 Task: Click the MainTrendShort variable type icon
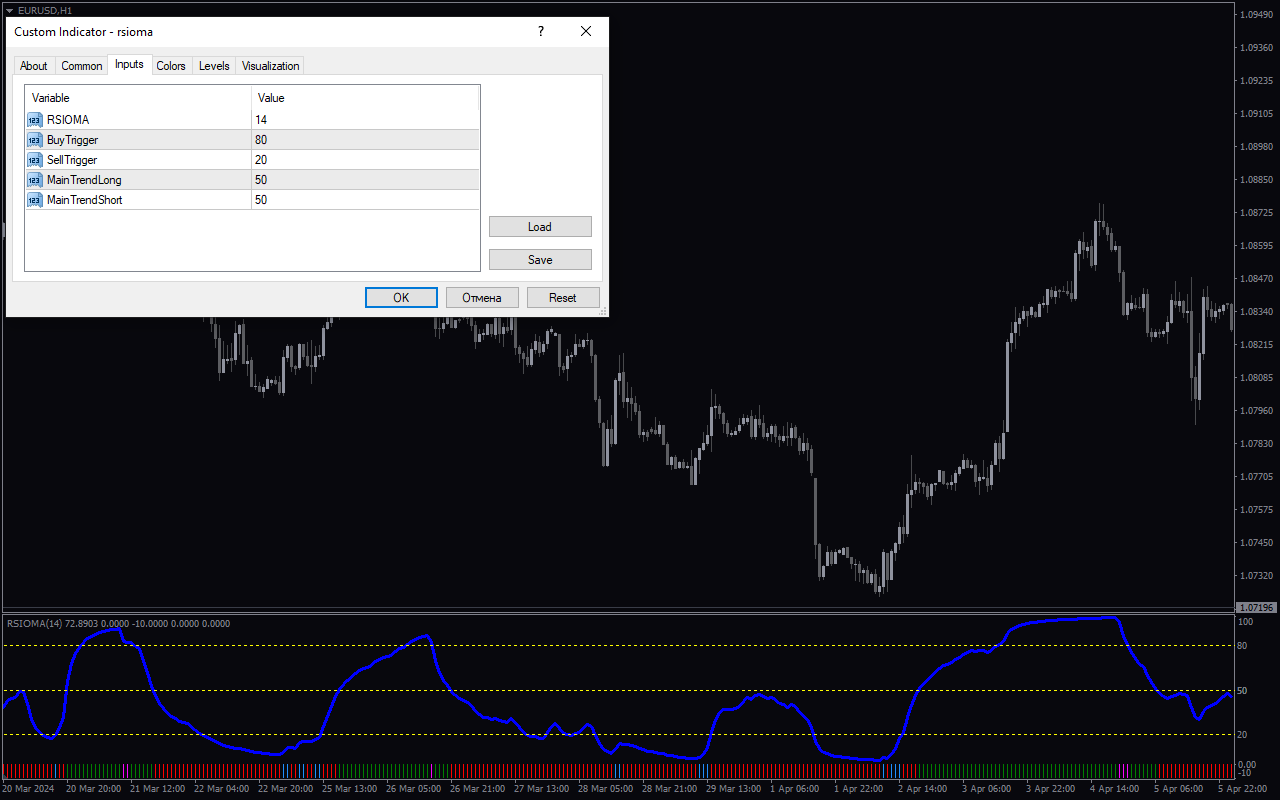pos(35,200)
